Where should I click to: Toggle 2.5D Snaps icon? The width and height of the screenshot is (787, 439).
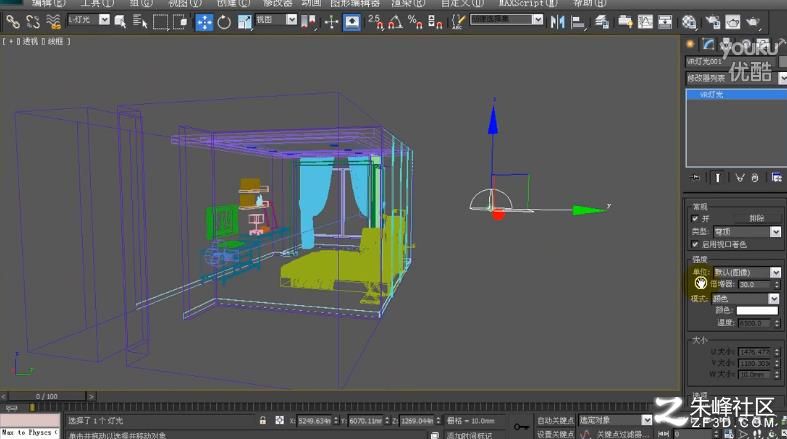tap(375, 22)
